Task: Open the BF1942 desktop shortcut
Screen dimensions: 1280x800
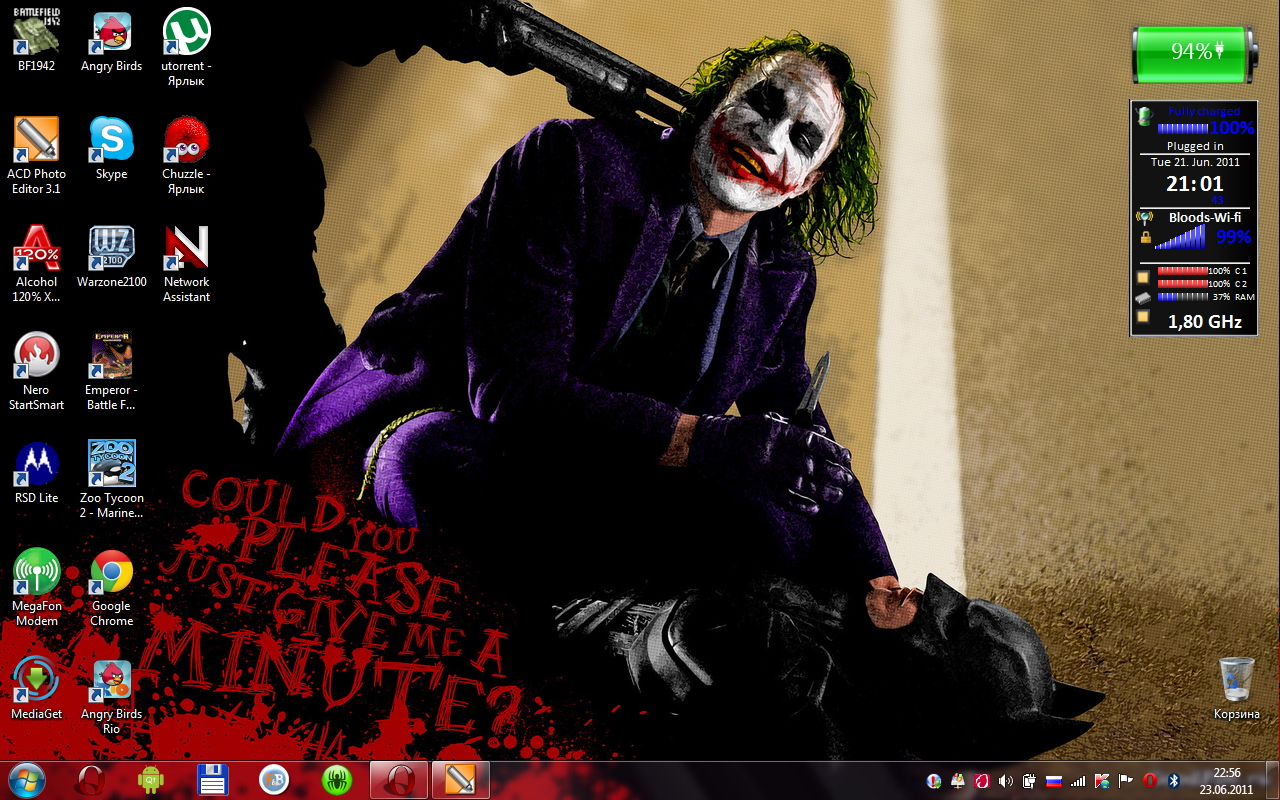Action: [36, 39]
